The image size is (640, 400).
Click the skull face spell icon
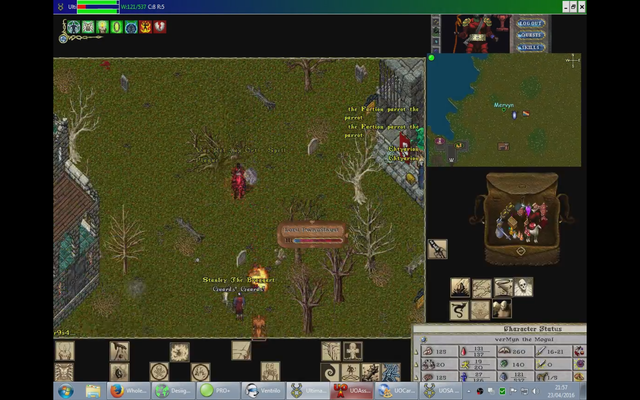point(523,287)
